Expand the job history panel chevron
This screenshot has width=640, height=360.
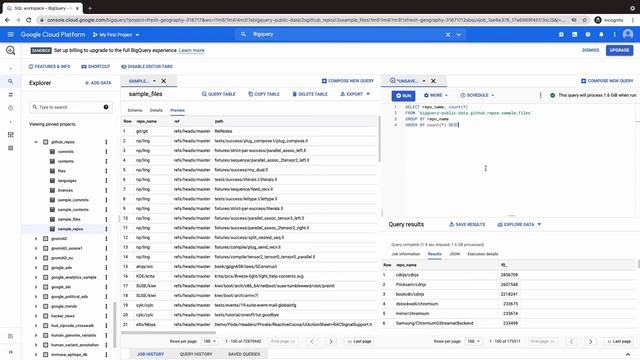click(628, 354)
